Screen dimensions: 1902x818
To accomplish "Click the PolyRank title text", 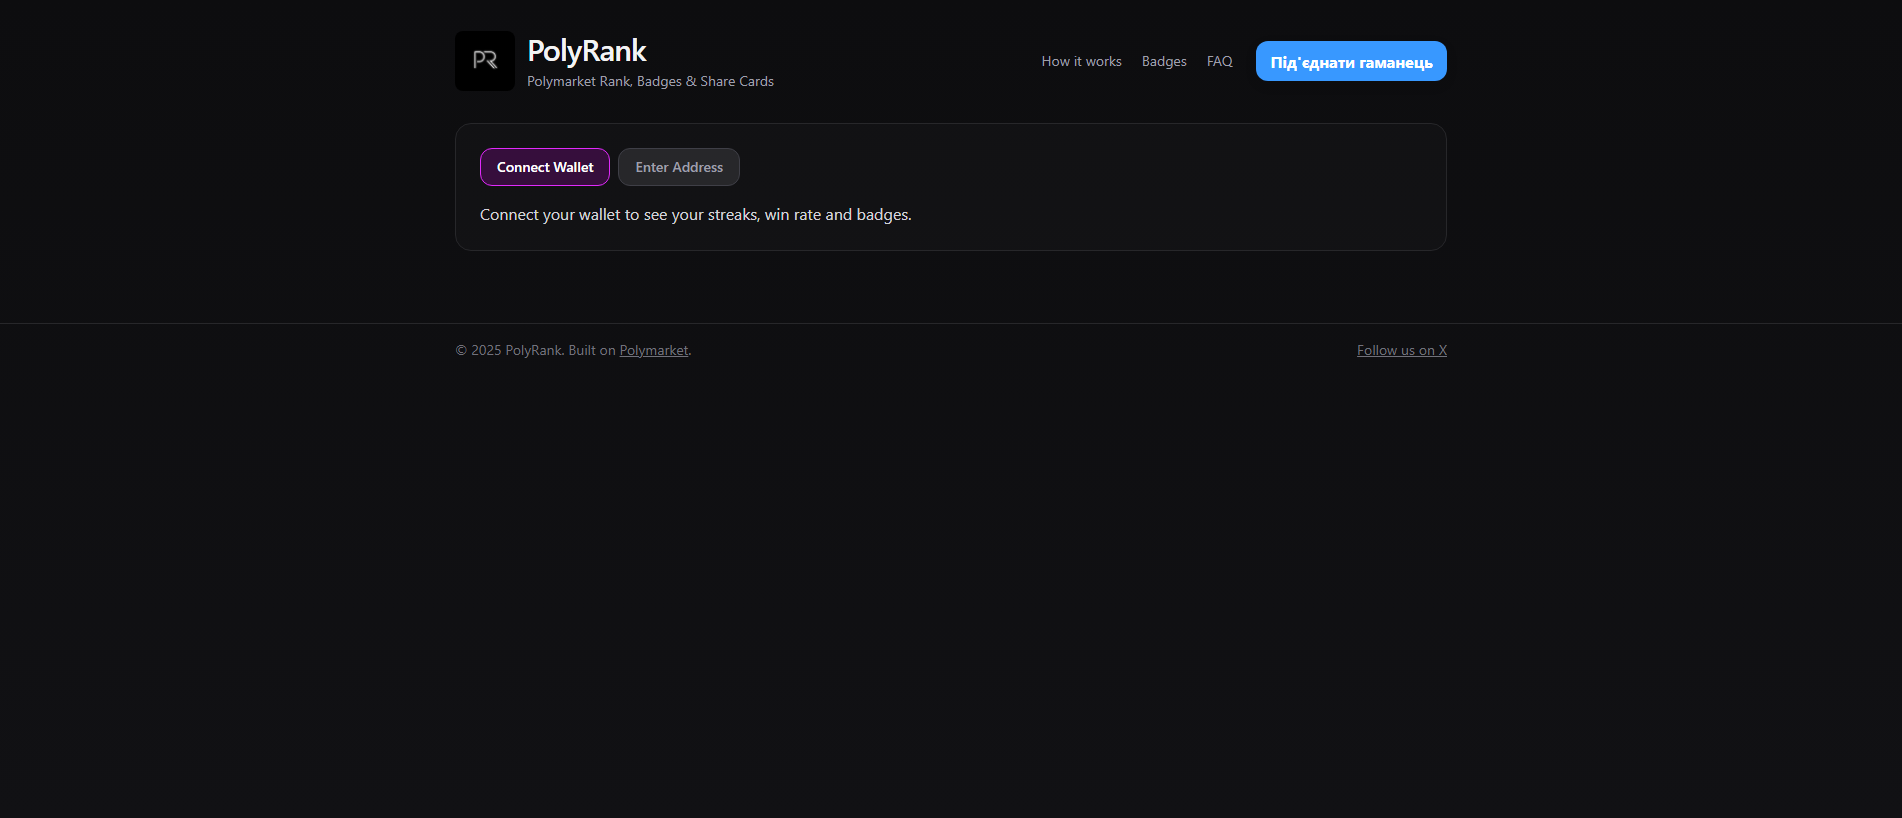I will 587,50.
